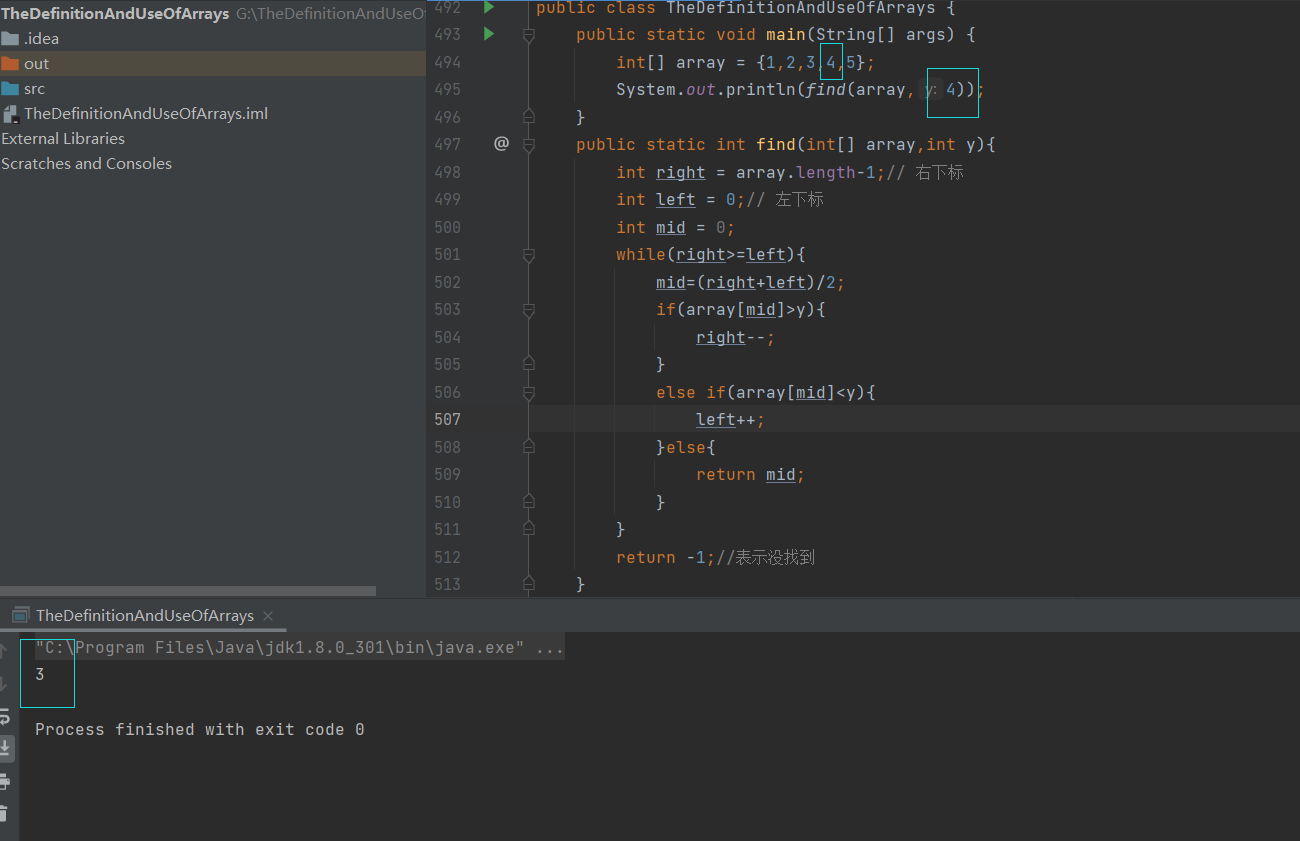
Task: Click 'int left = 0;' declaration
Action: [680, 199]
